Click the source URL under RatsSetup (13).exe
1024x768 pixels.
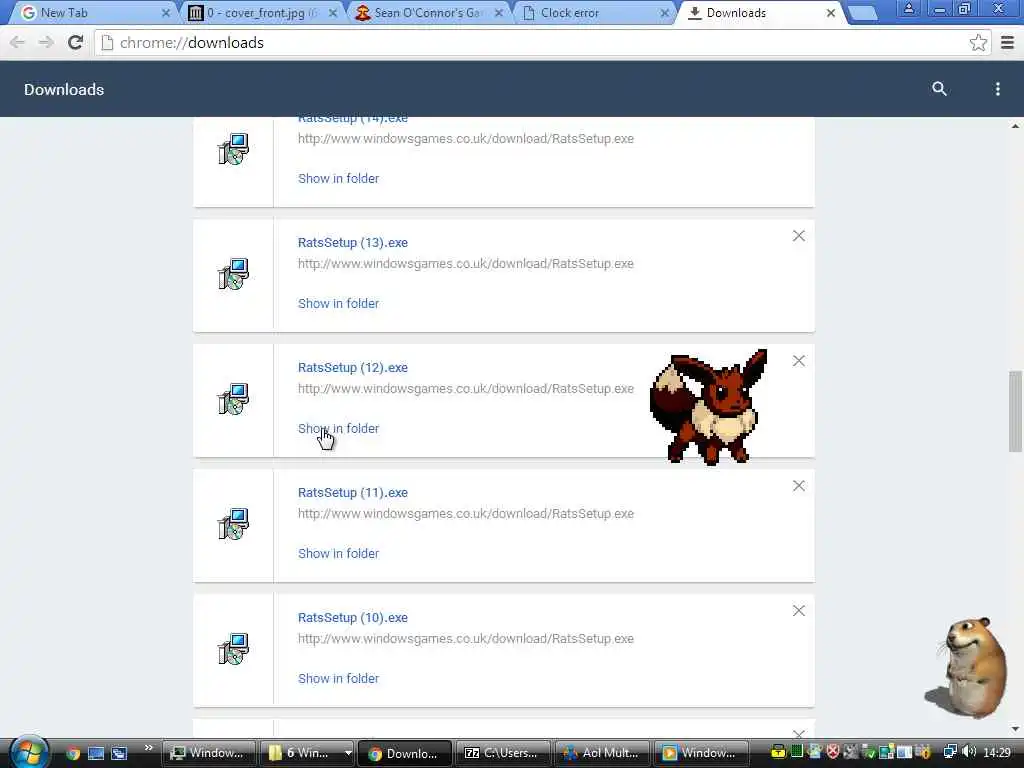[x=466, y=264]
